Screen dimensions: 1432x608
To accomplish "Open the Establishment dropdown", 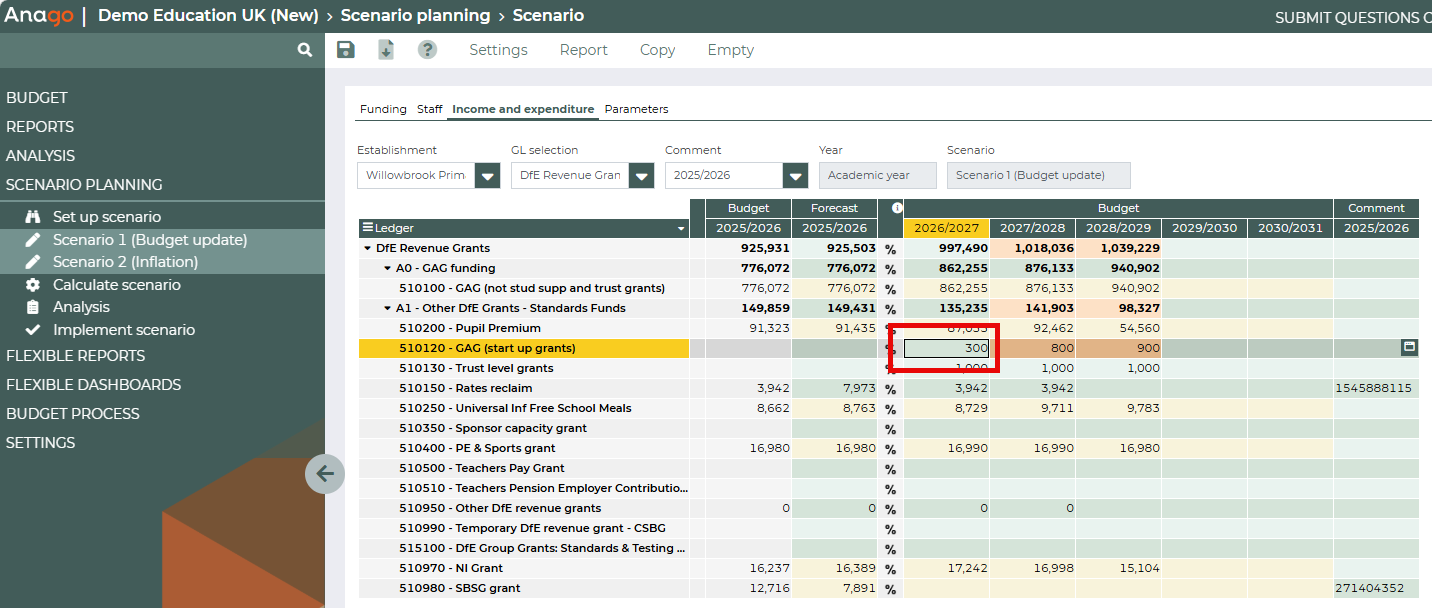I will [x=487, y=176].
